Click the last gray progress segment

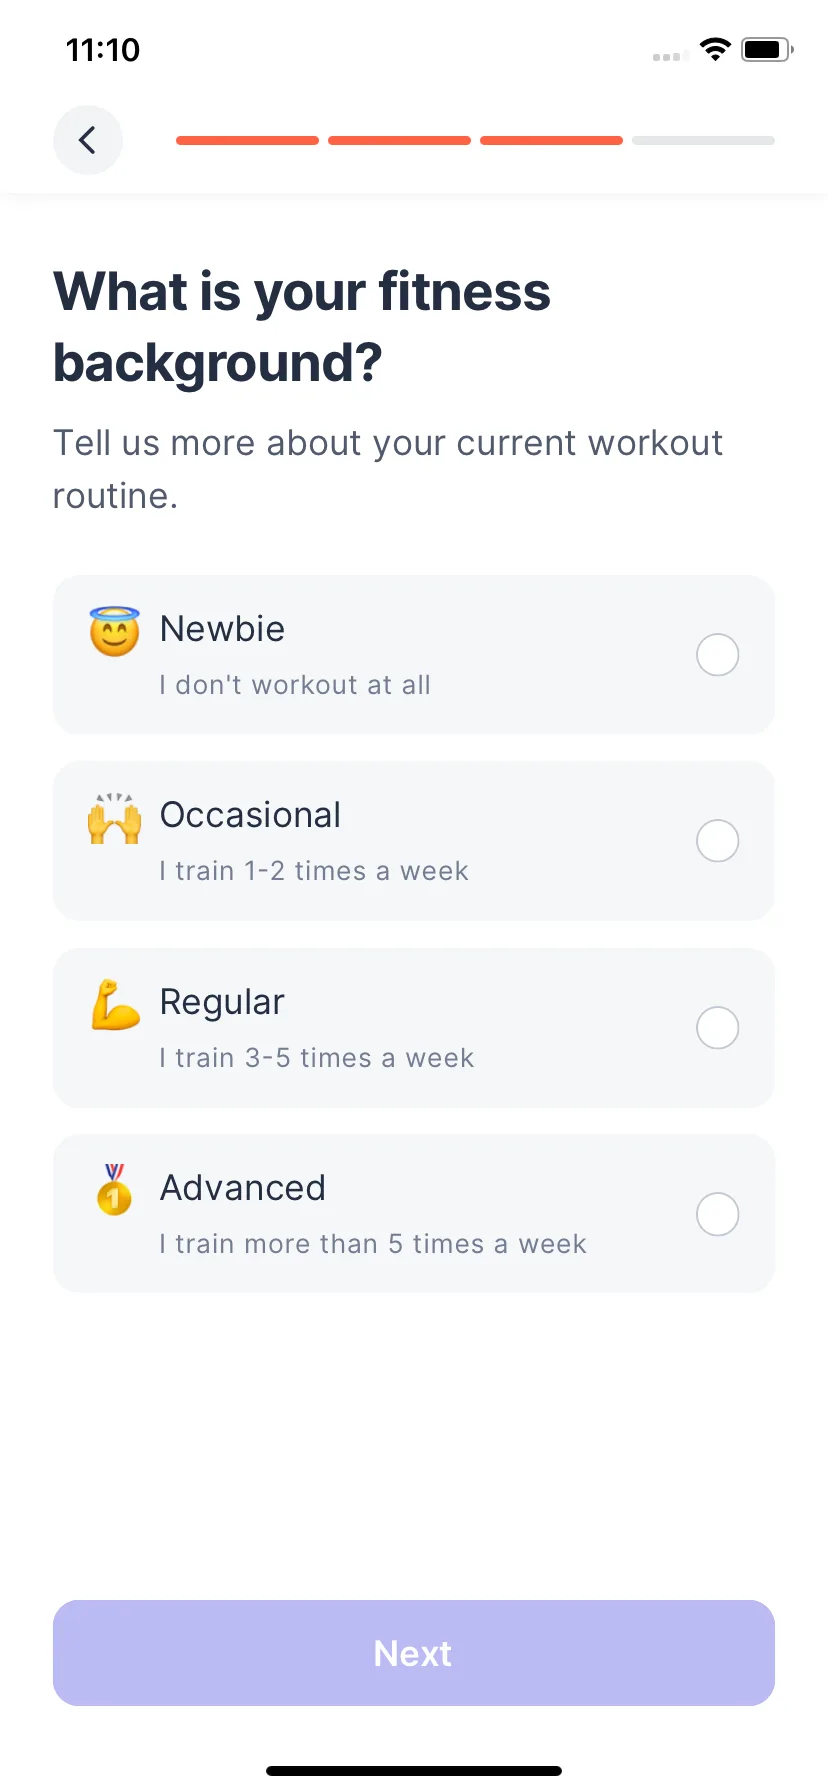[x=704, y=141]
